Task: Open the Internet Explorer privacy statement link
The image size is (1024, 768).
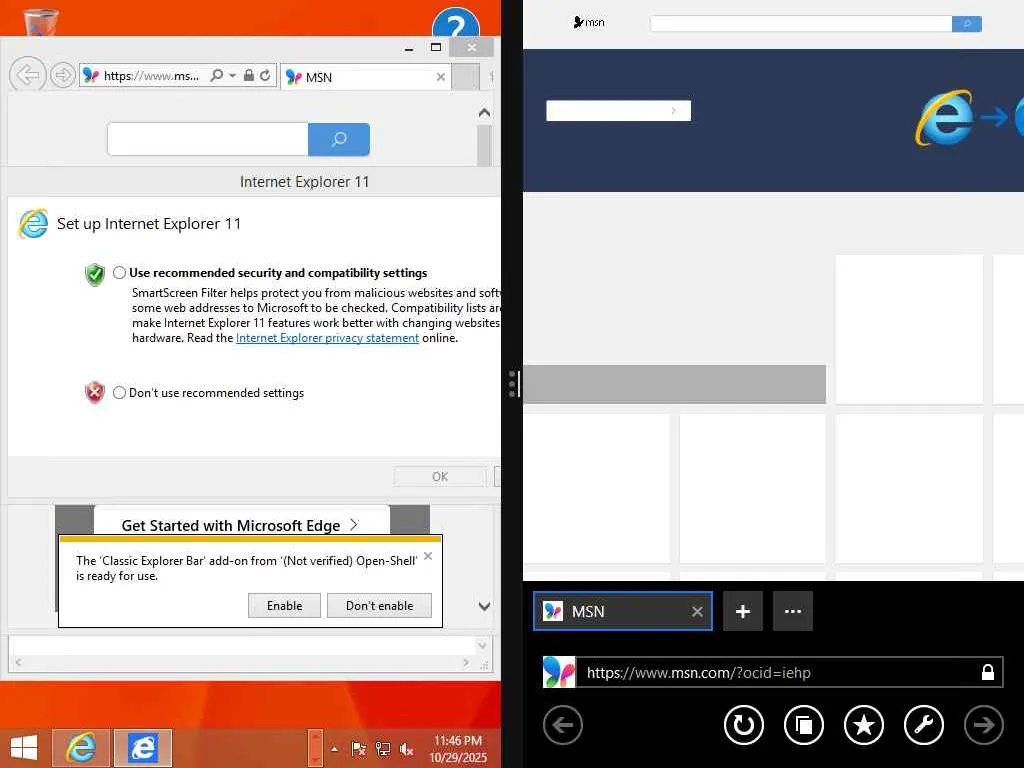Action: pos(327,338)
